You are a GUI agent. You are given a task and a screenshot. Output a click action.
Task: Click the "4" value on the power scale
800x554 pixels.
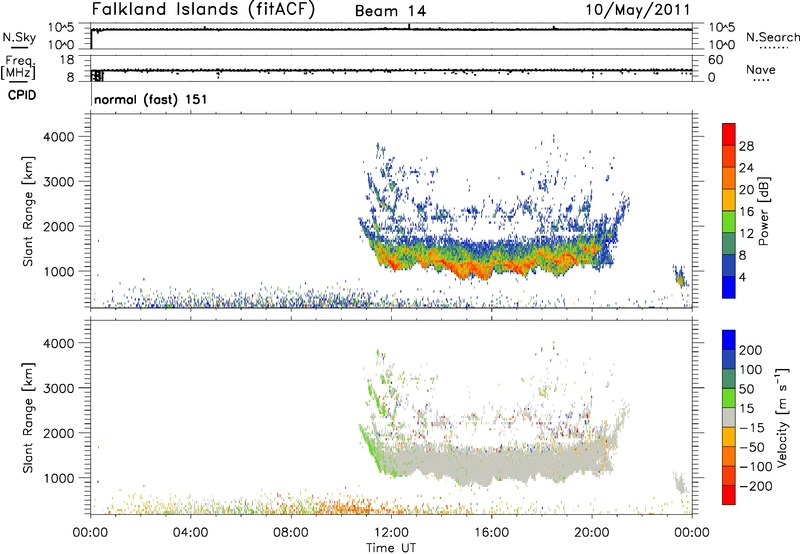[x=742, y=277]
